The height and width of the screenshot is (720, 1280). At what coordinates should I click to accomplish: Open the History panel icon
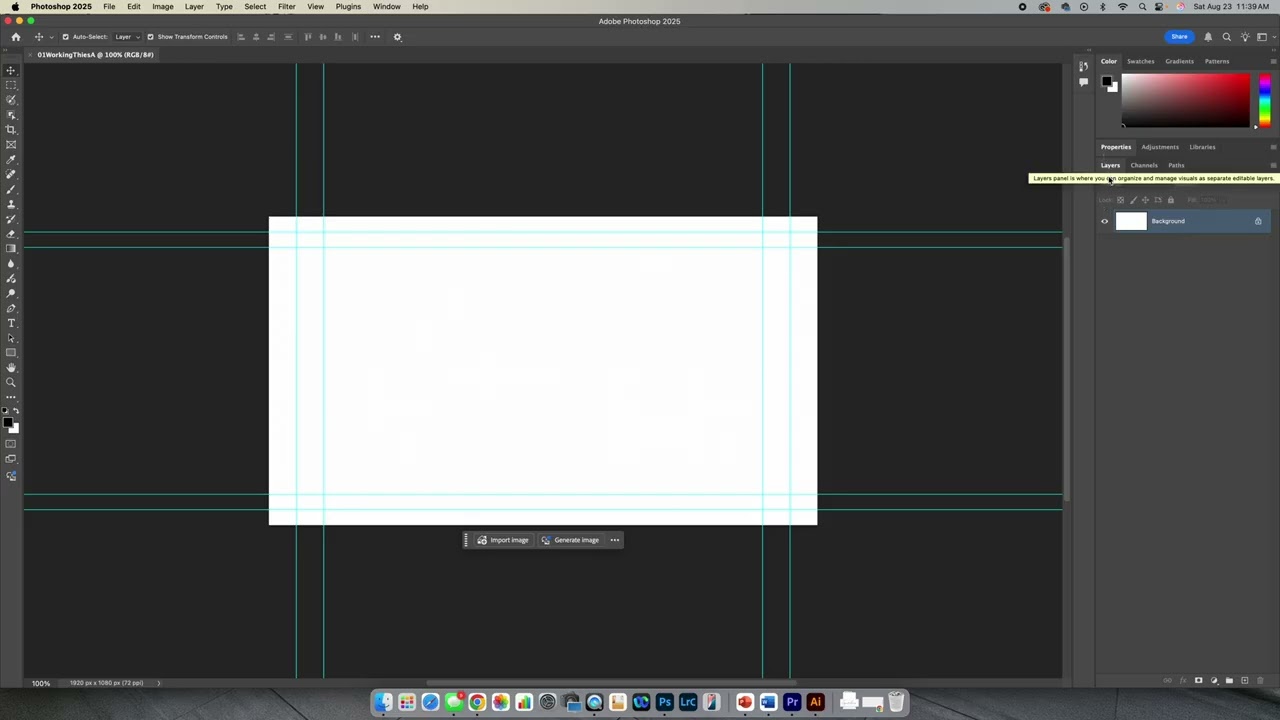[1083, 67]
